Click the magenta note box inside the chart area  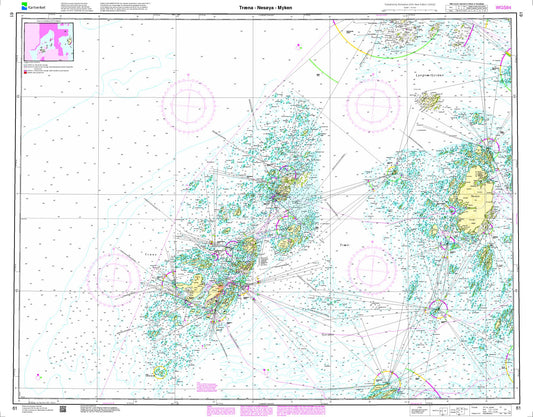tap(207, 387)
